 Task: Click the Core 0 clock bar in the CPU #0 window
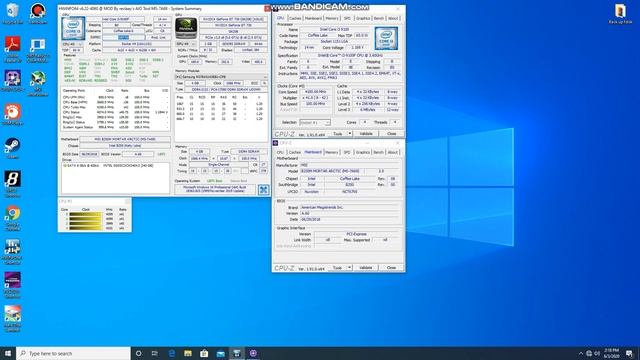[x=85, y=214]
